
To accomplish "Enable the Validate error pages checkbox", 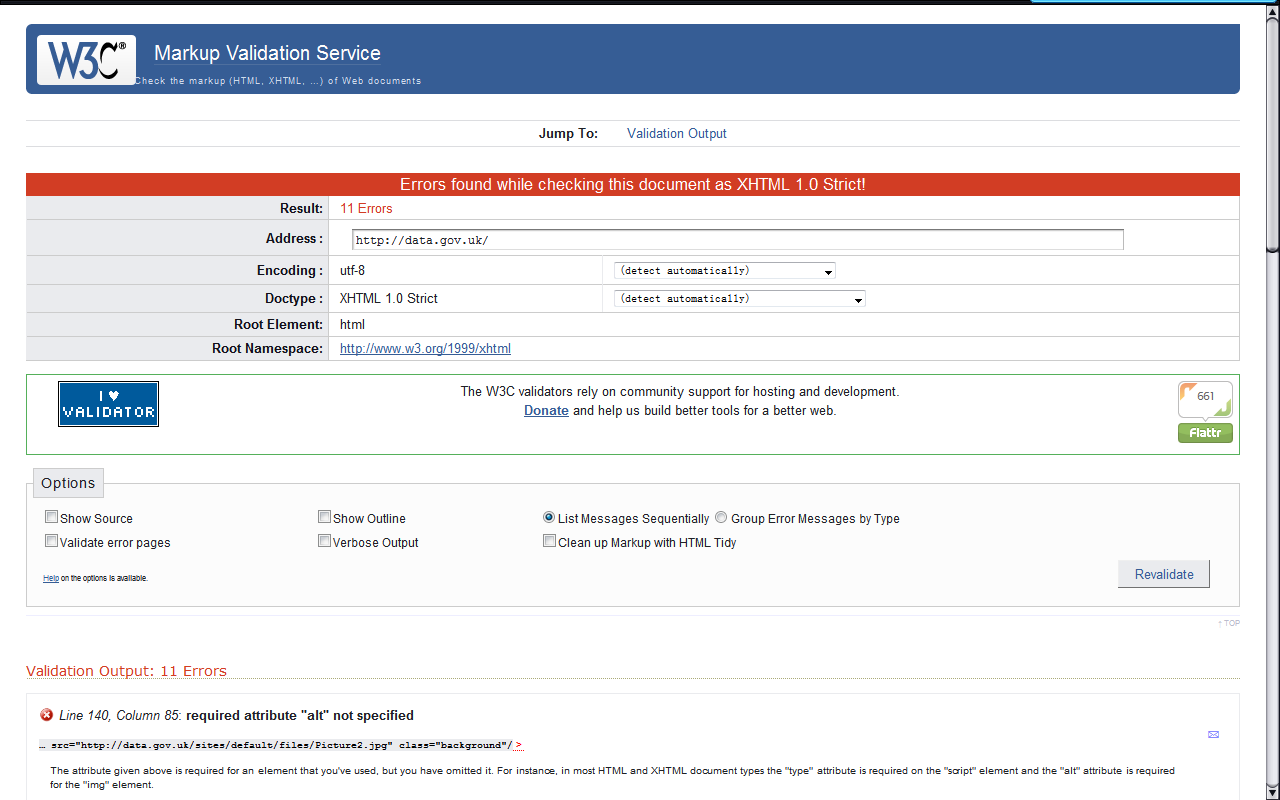I will [51, 541].
